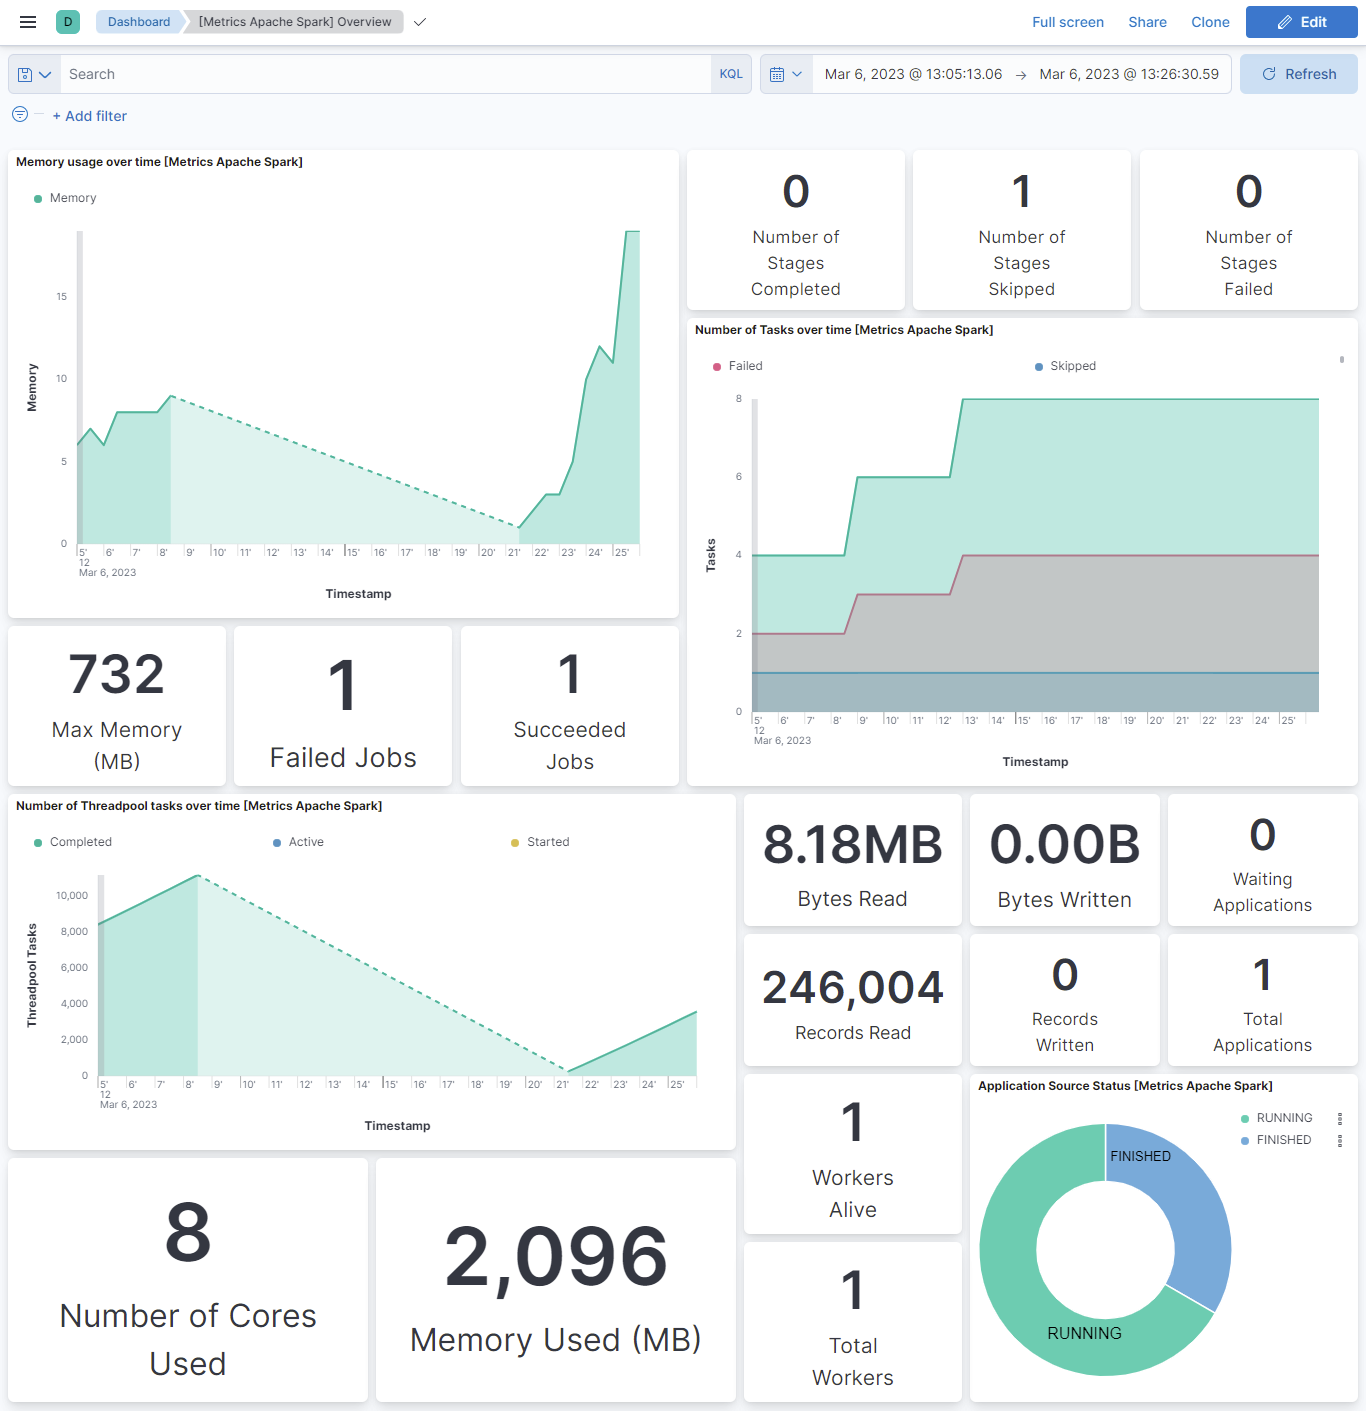Click the yellow Started legend color dot

[x=515, y=843]
